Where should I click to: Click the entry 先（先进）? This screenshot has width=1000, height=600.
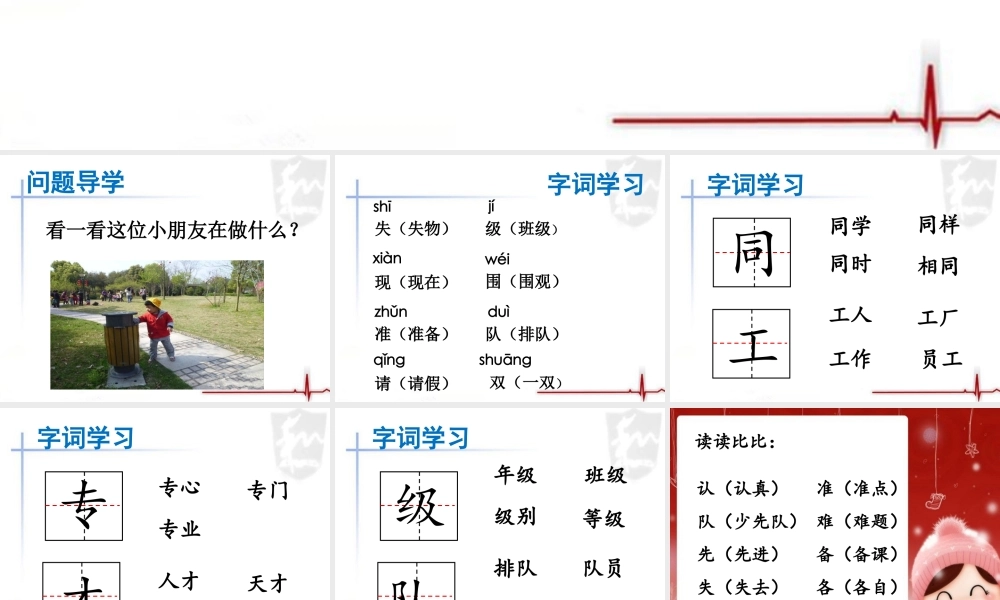(739, 554)
